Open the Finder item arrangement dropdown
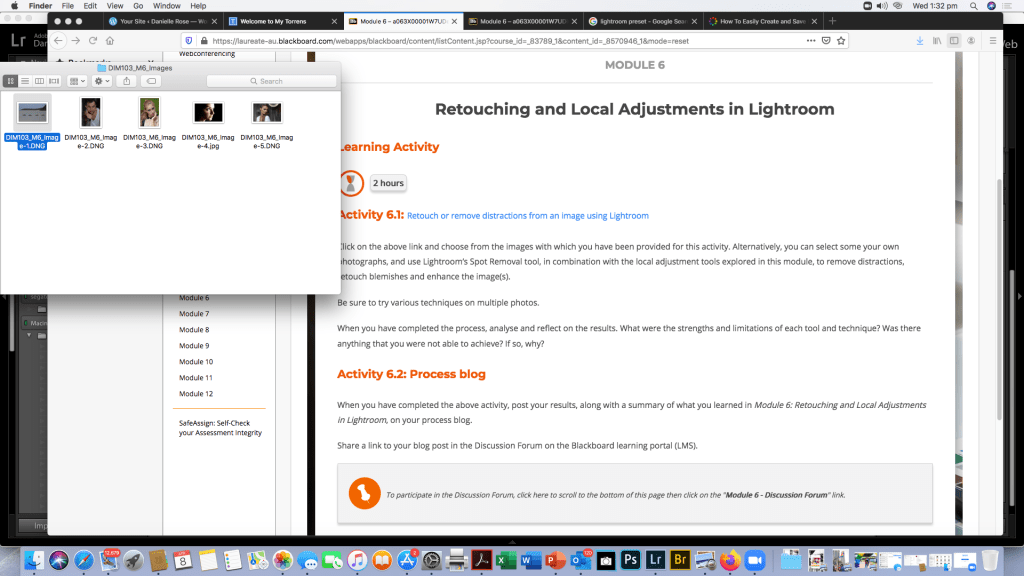This screenshot has width=1024, height=576. click(77, 81)
